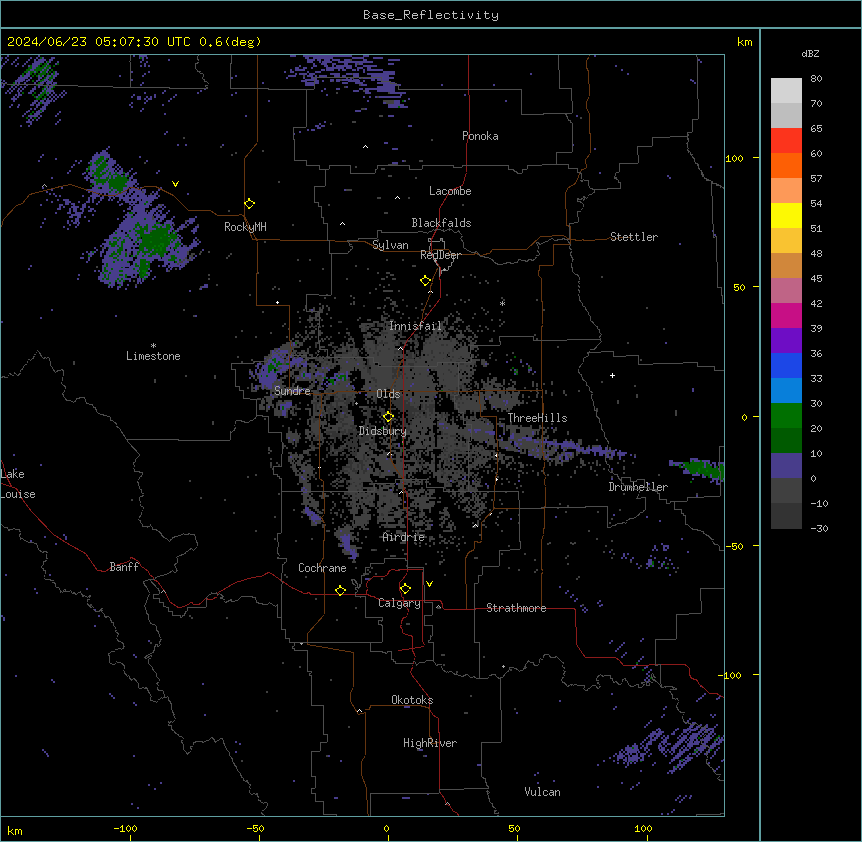Click the 80 value on the dBZ scale
Image resolution: width=862 pixels, height=842 pixels.
pos(816,79)
